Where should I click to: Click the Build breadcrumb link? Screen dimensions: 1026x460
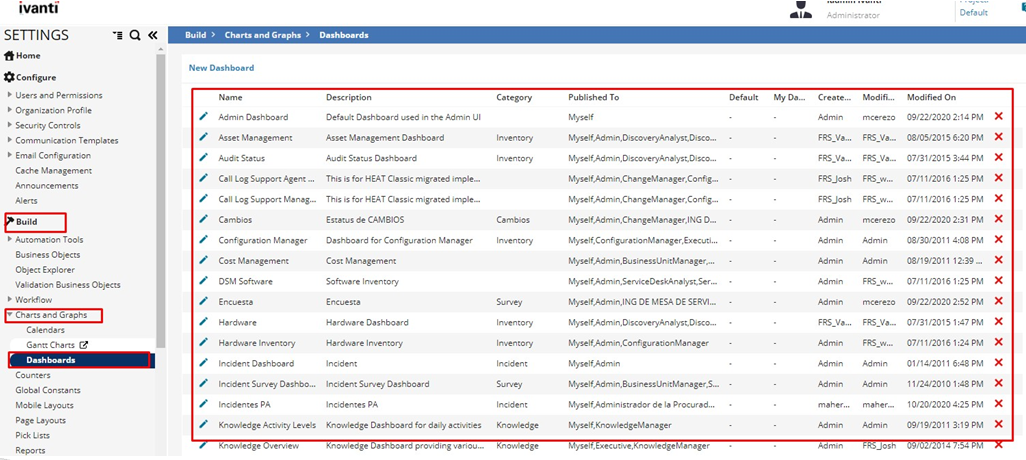195,35
